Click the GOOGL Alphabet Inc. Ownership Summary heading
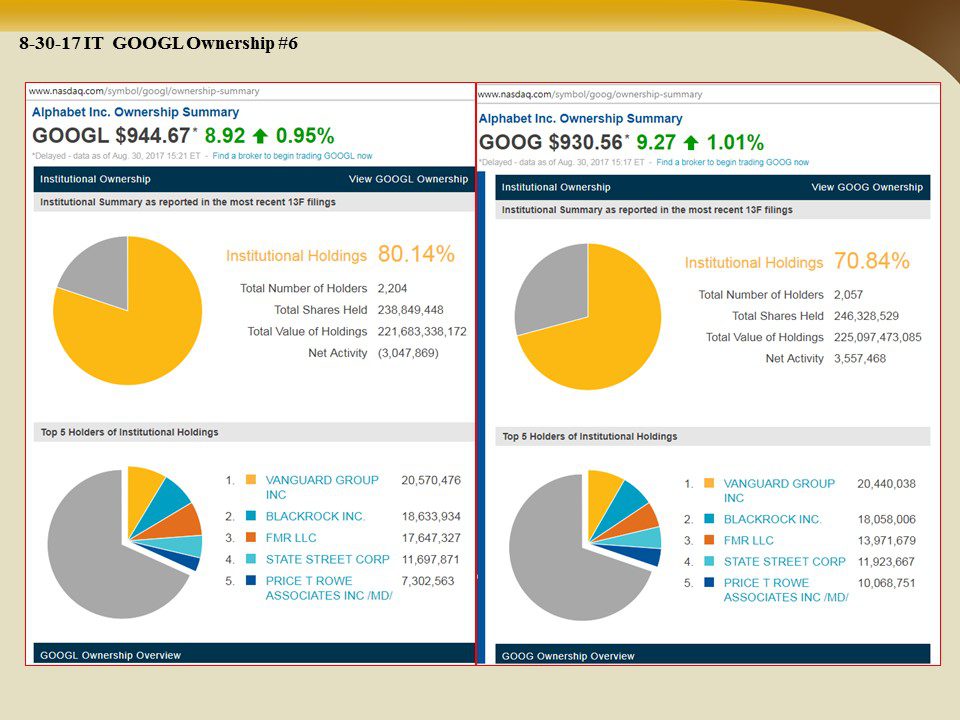 click(135, 112)
